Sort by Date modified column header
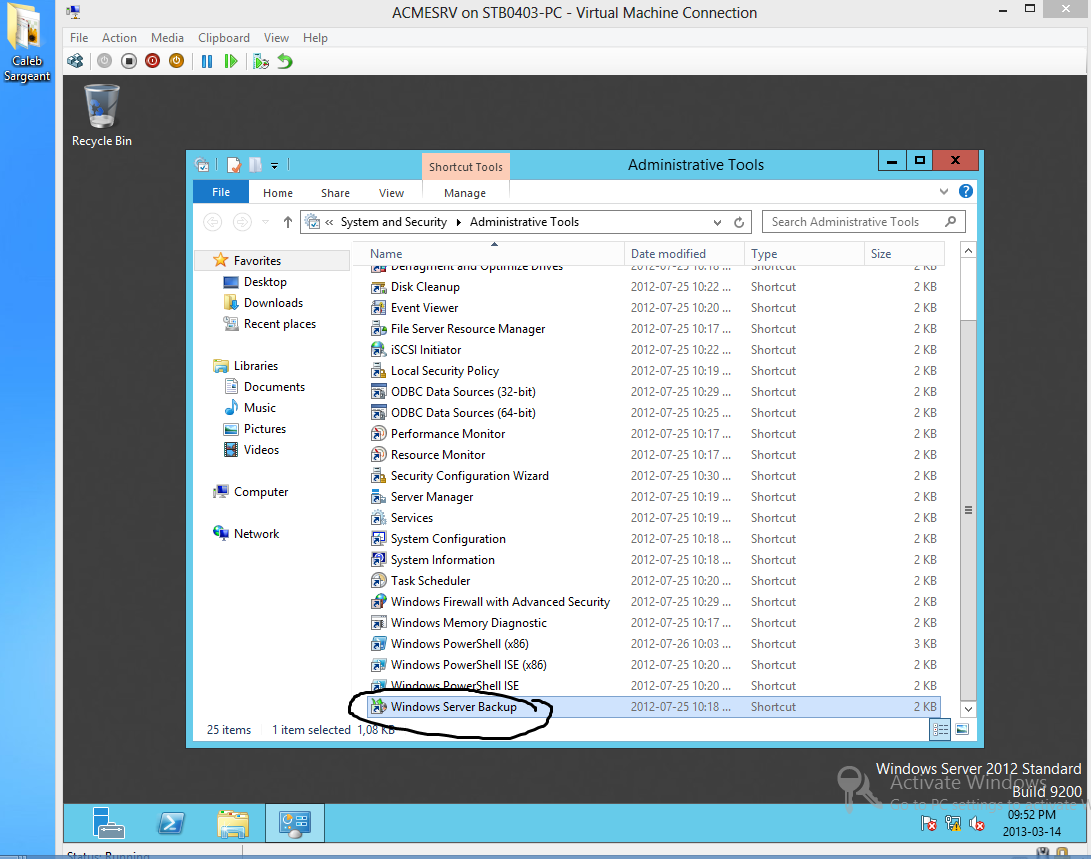Image resolution: width=1091 pixels, height=859 pixels. click(684, 254)
